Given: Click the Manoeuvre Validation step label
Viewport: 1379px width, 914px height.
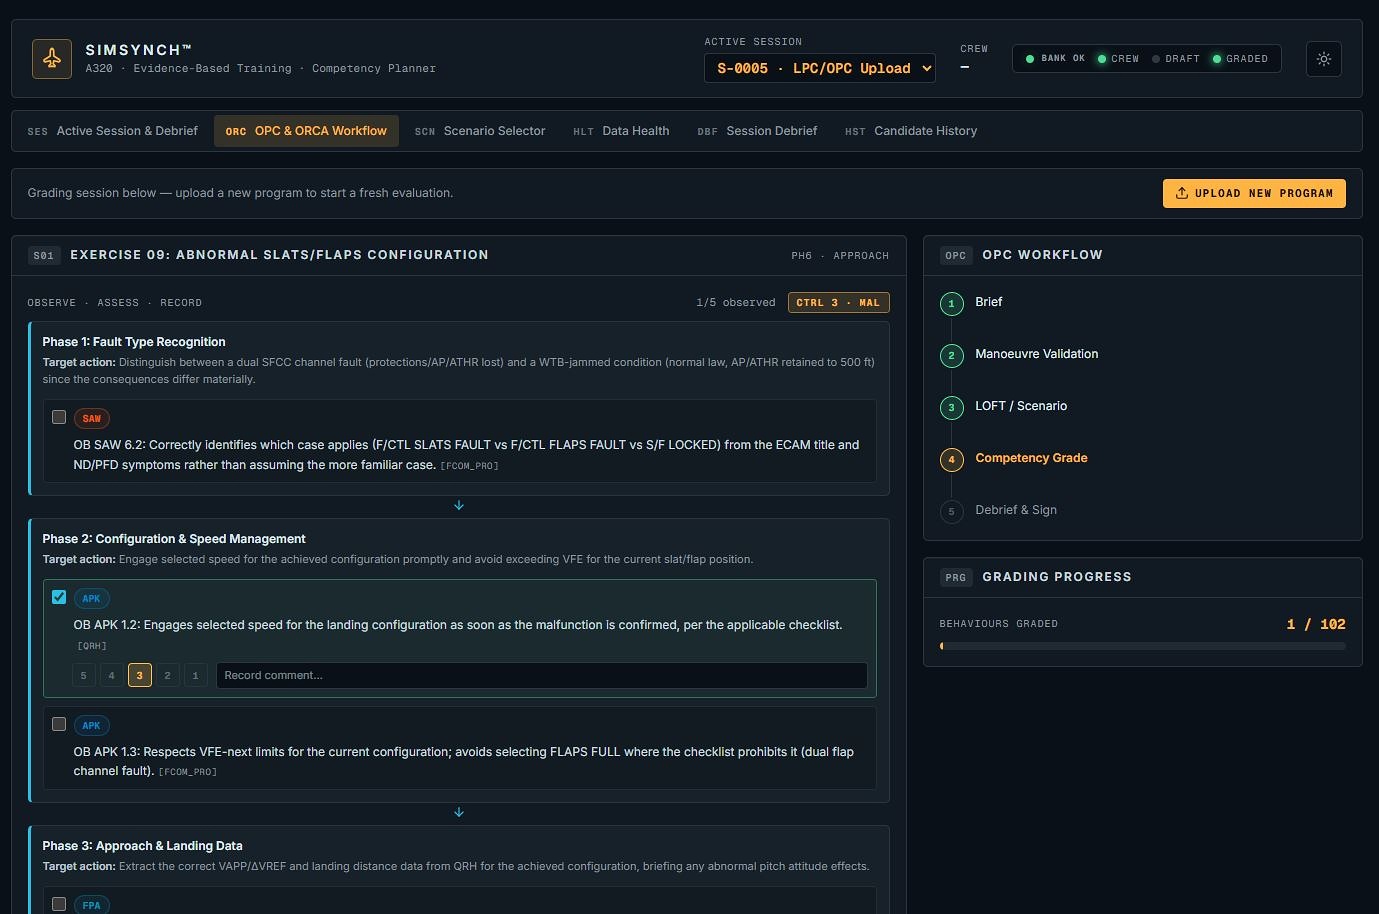Looking at the screenshot, I should (x=1037, y=354).
